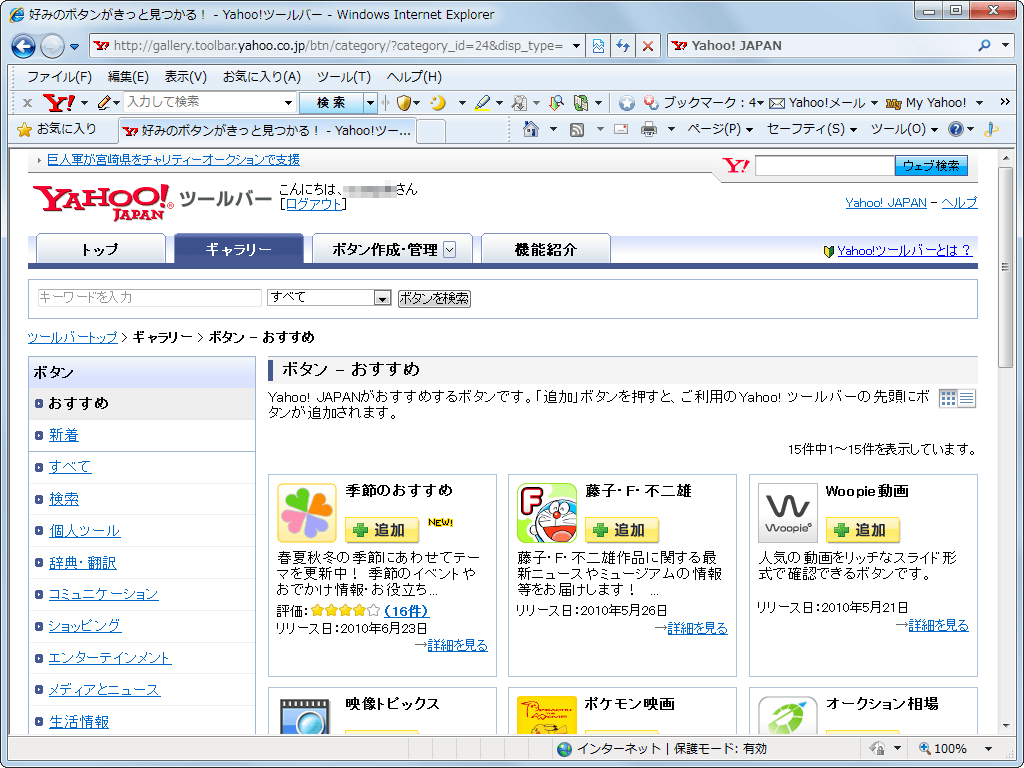Click the Woopie logo thumbnail
The image size is (1024, 768).
point(788,513)
